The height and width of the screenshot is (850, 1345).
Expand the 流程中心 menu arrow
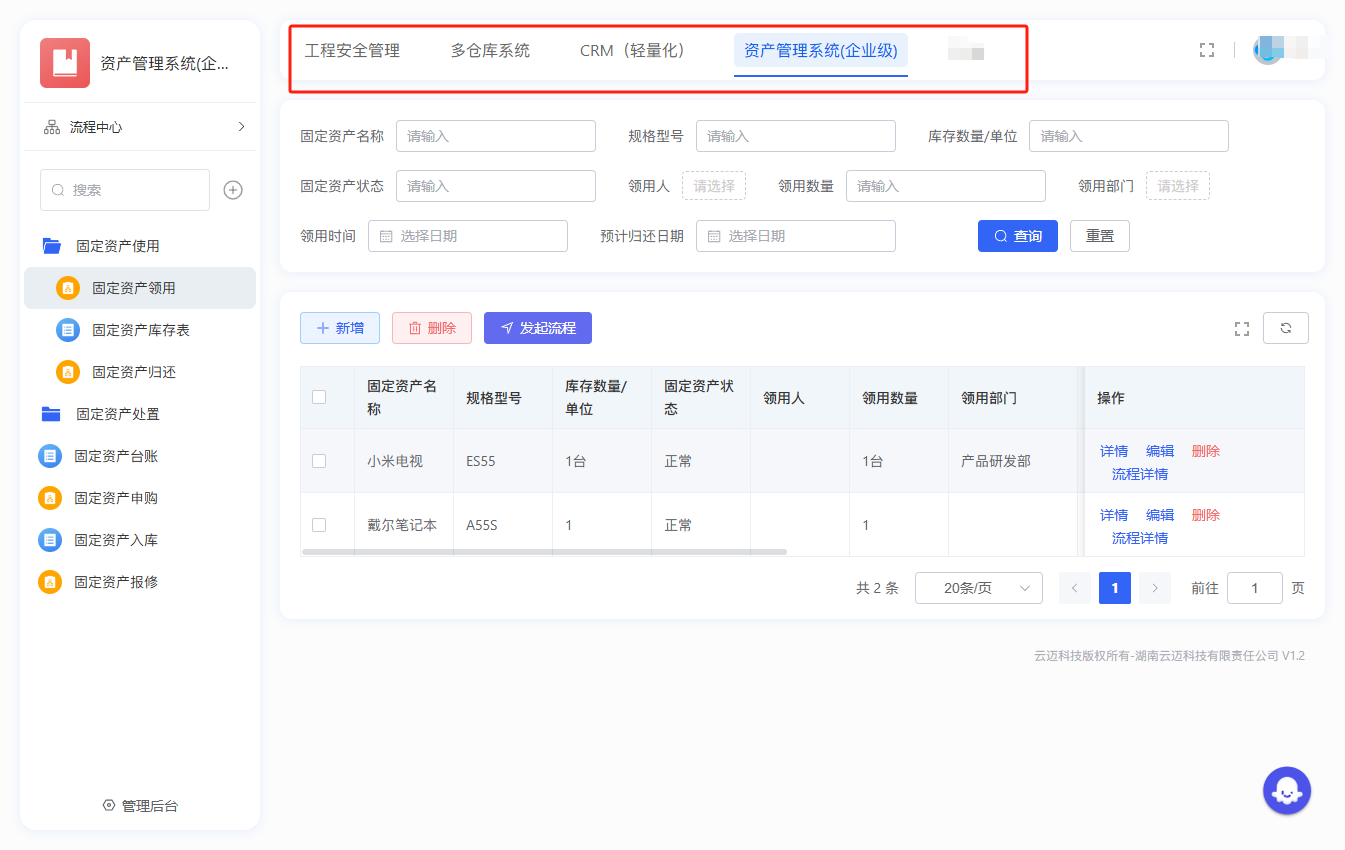pyautogui.click(x=241, y=127)
